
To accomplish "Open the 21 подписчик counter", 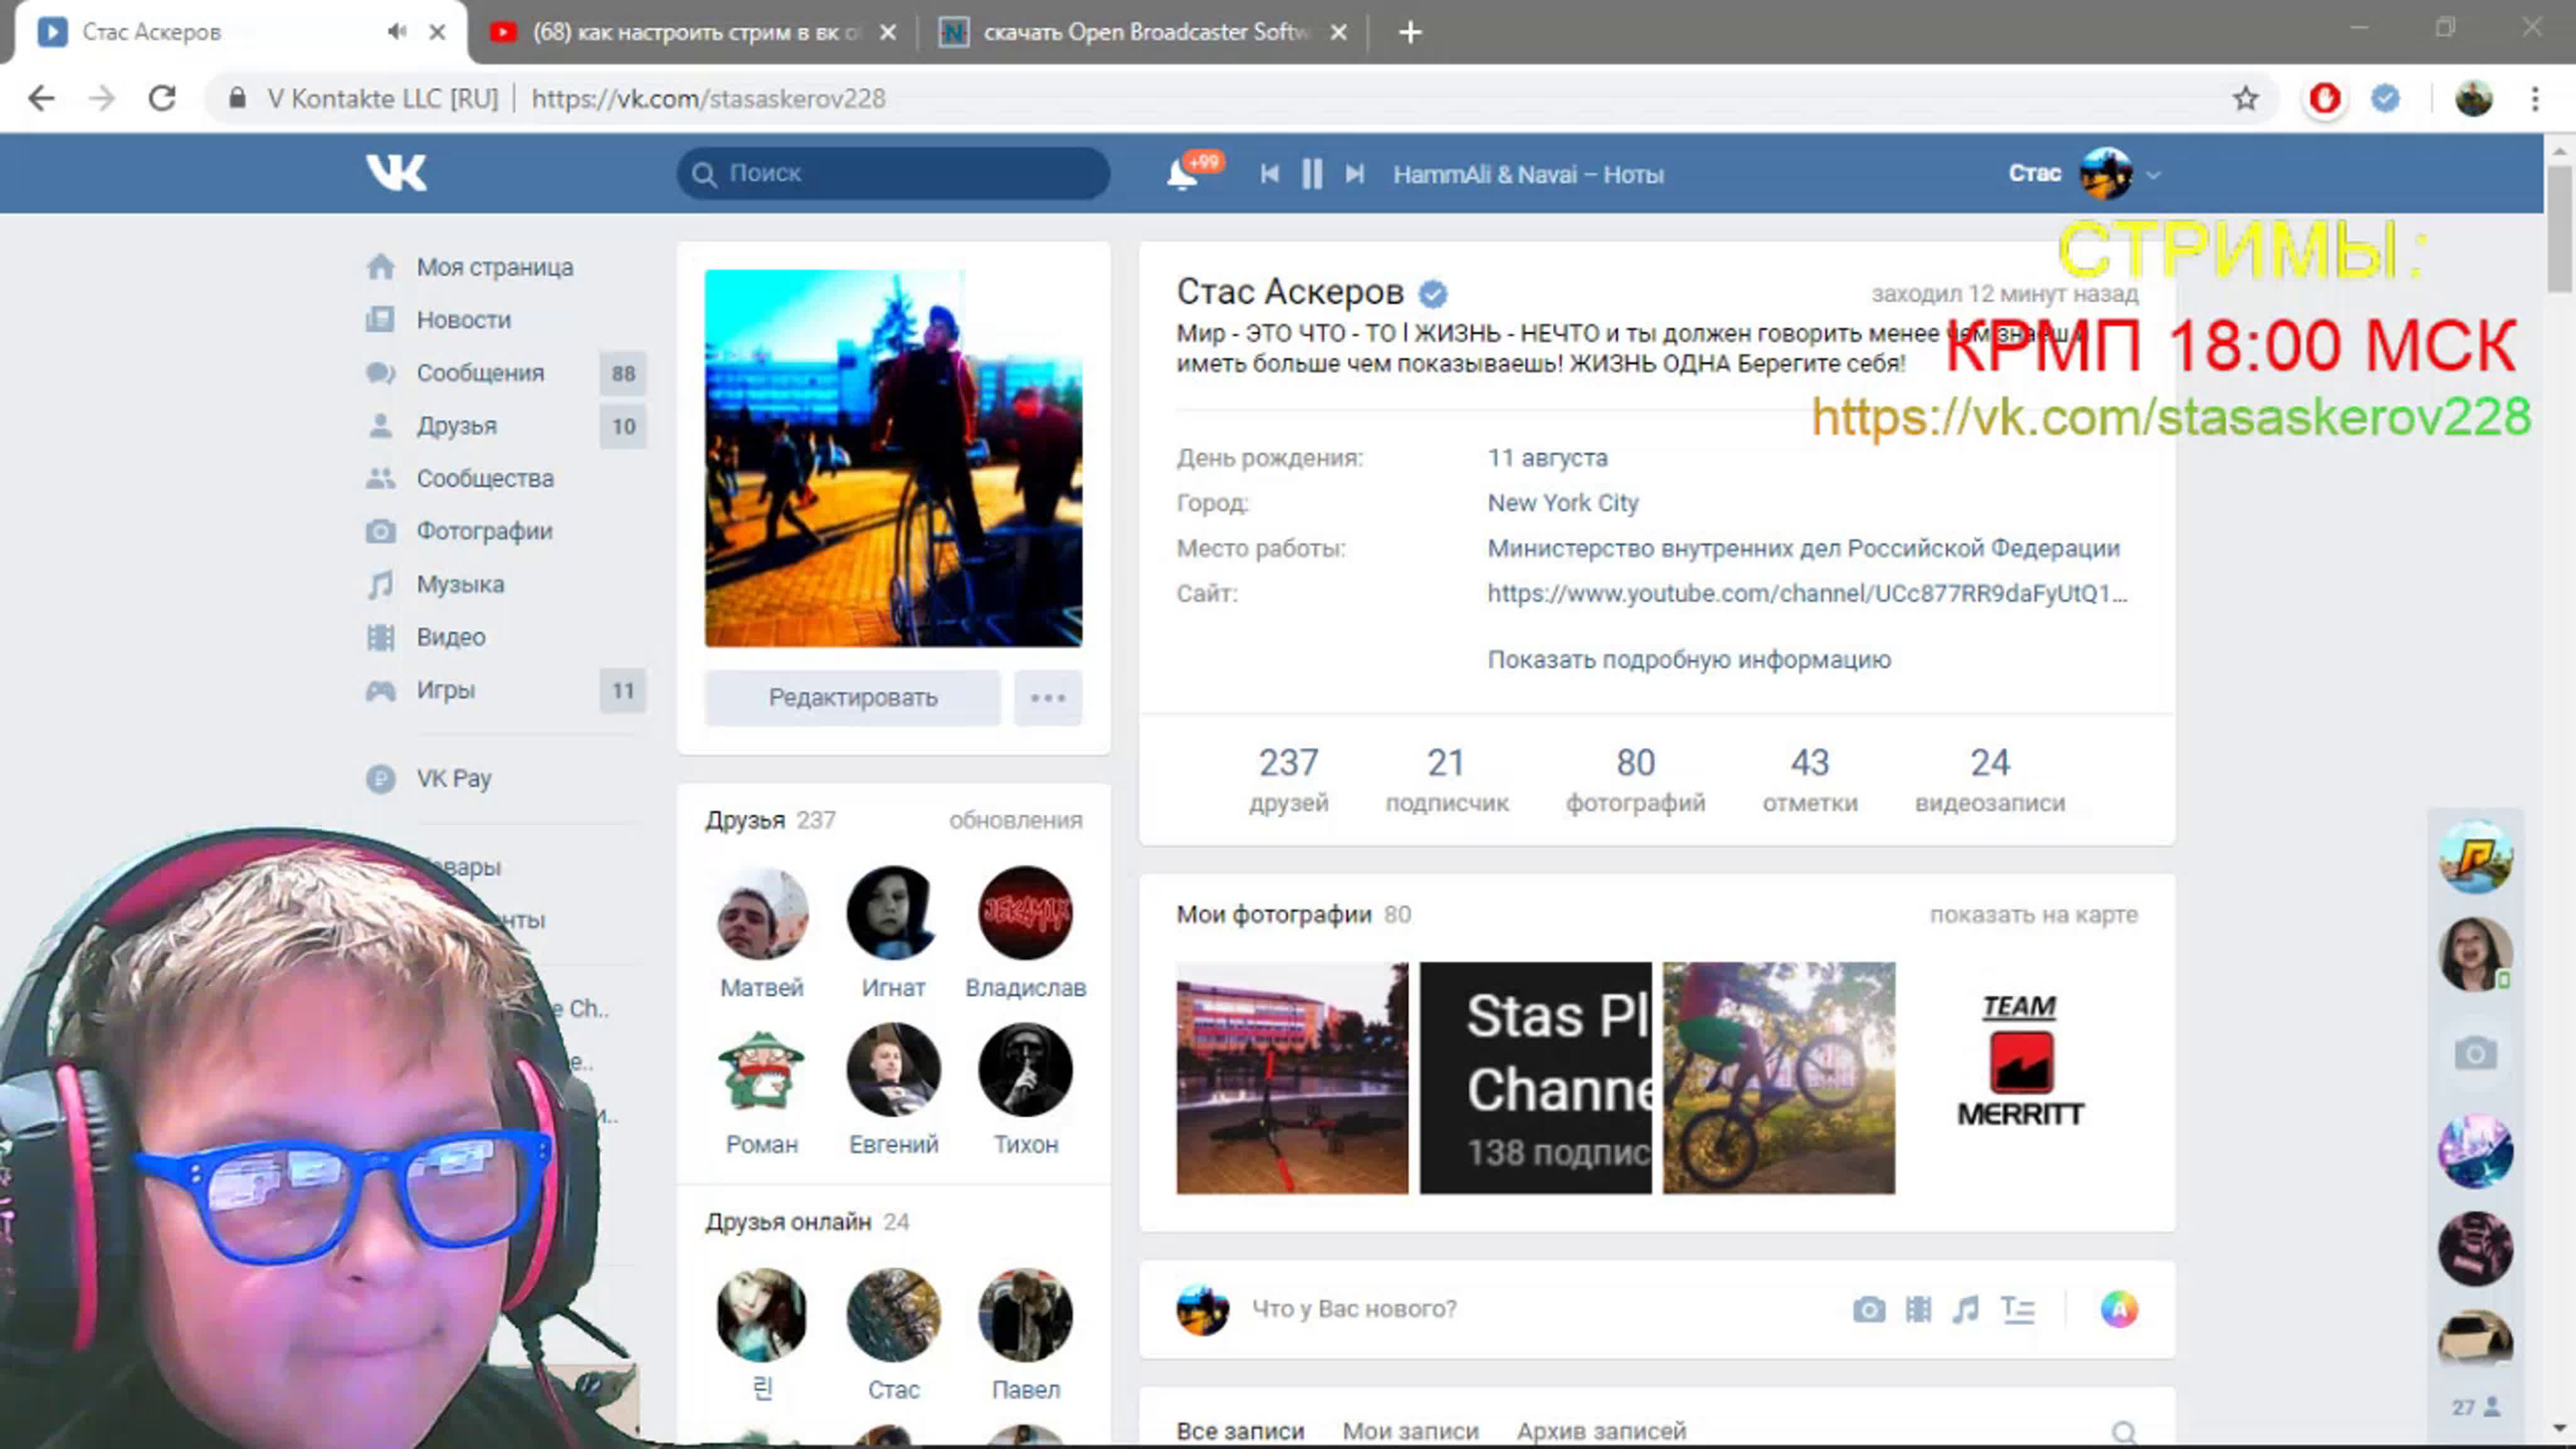I will tap(1447, 780).
